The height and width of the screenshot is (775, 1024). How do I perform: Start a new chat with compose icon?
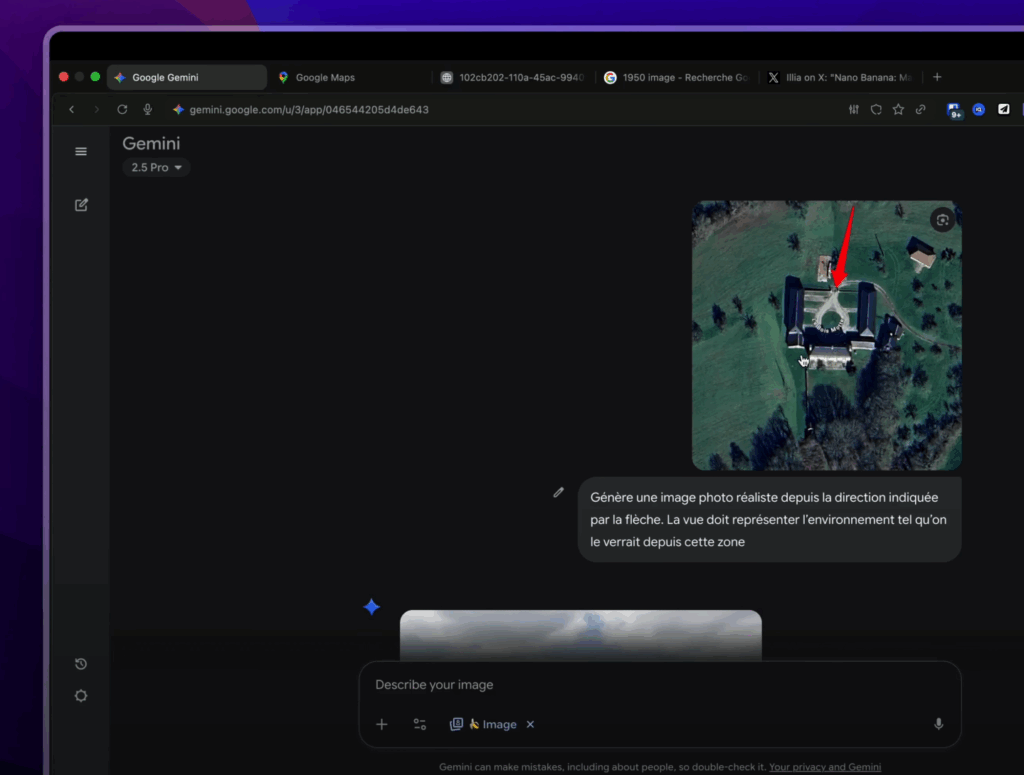pyautogui.click(x=81, y=205)
